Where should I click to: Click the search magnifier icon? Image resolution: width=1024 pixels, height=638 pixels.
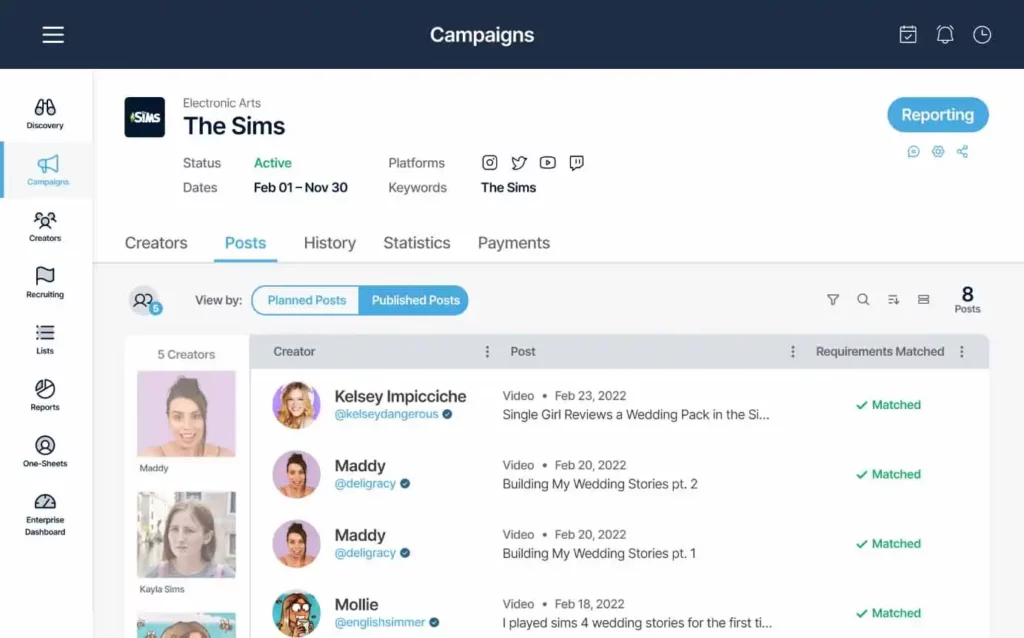[863, 299]
